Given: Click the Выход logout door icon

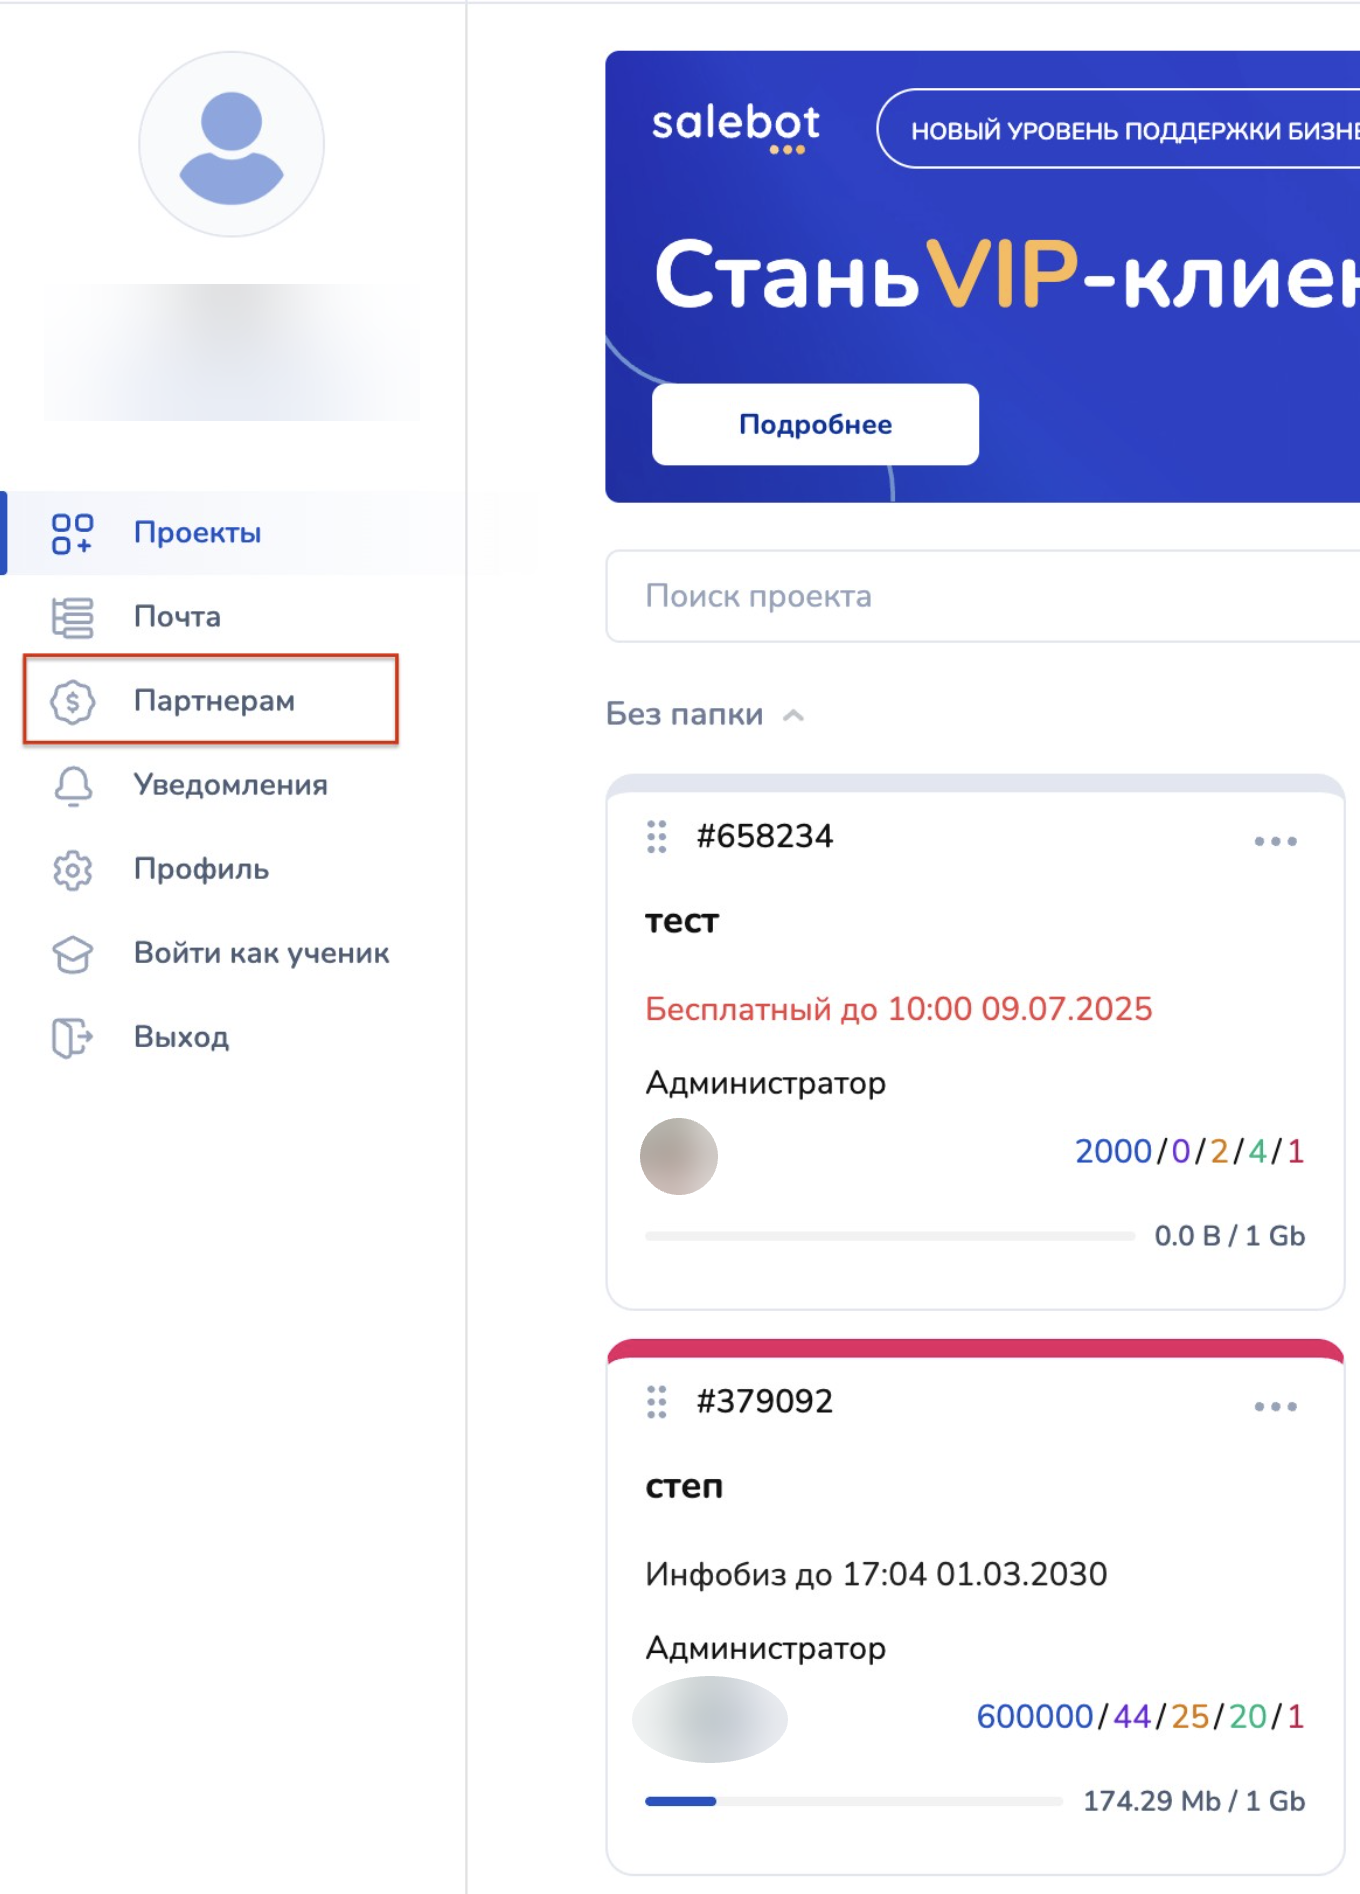Looking at the screenshot, I should pyautogui.click(x=72, y=1038).
